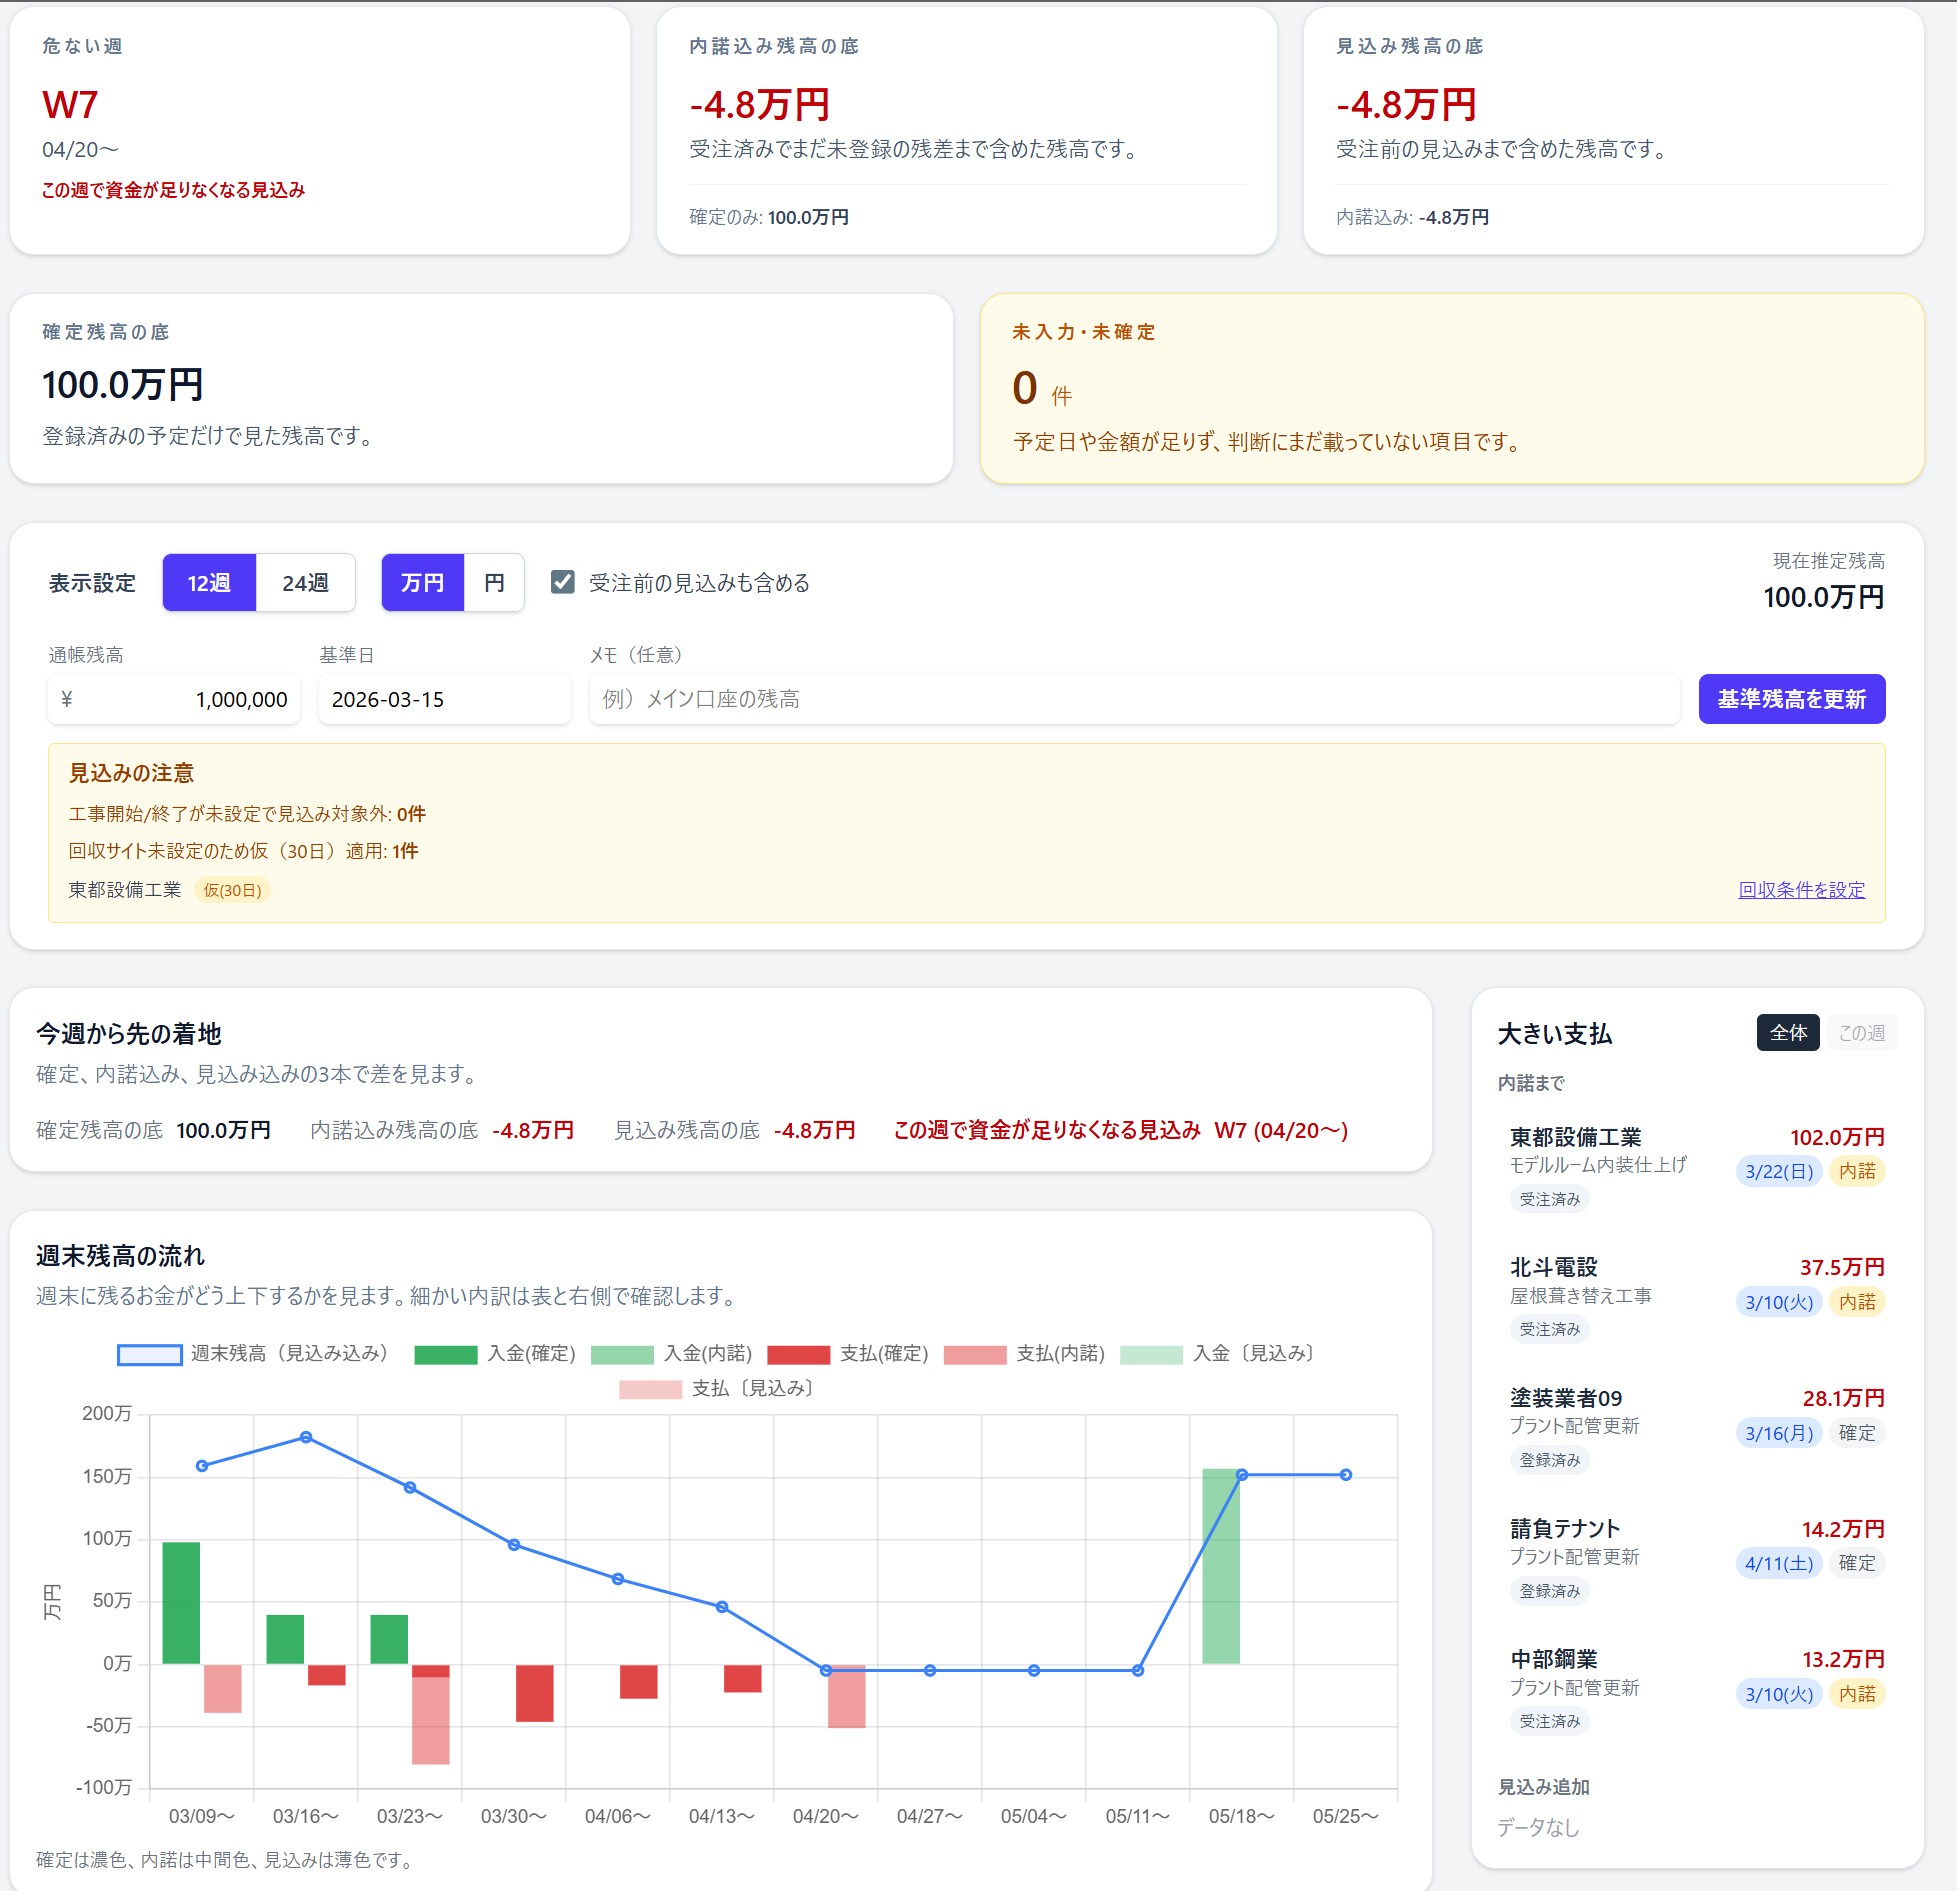Toggle 週末残高（見込み込み） legend box

tap(149, 1355)
